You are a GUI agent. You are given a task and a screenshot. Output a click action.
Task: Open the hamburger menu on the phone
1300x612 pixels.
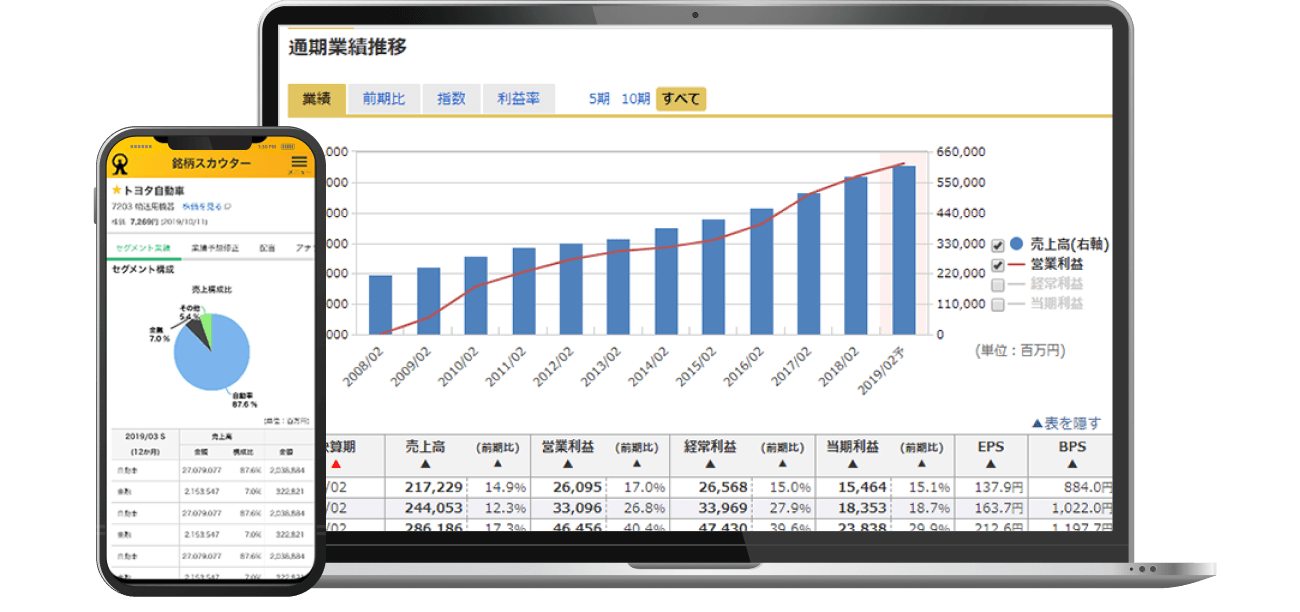click(299, 162)
